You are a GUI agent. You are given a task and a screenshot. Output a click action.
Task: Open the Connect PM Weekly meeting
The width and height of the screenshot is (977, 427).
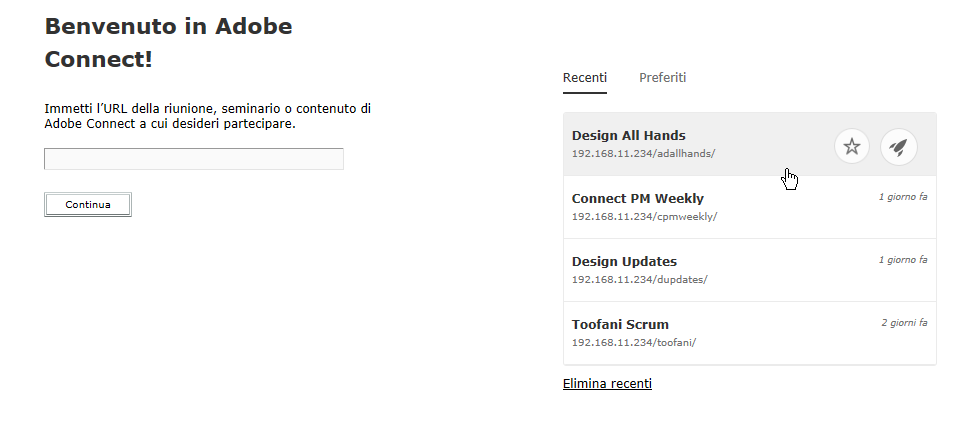637,198
